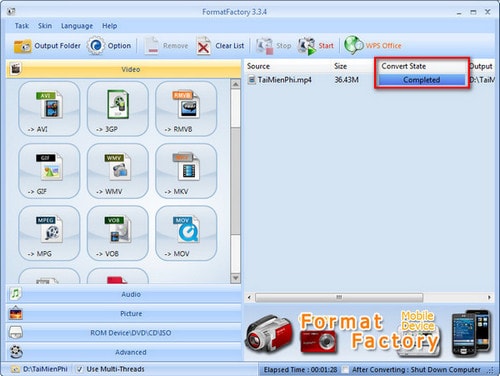
Task: Open the Option settings gear icon
Action: point(96,46)
